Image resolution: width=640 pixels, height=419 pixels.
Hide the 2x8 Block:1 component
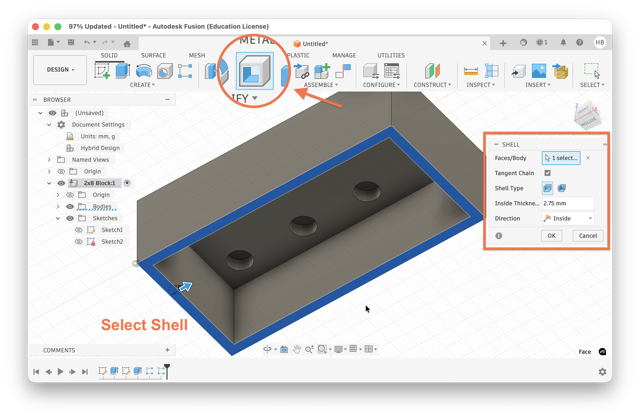click(x=61, y=183)
